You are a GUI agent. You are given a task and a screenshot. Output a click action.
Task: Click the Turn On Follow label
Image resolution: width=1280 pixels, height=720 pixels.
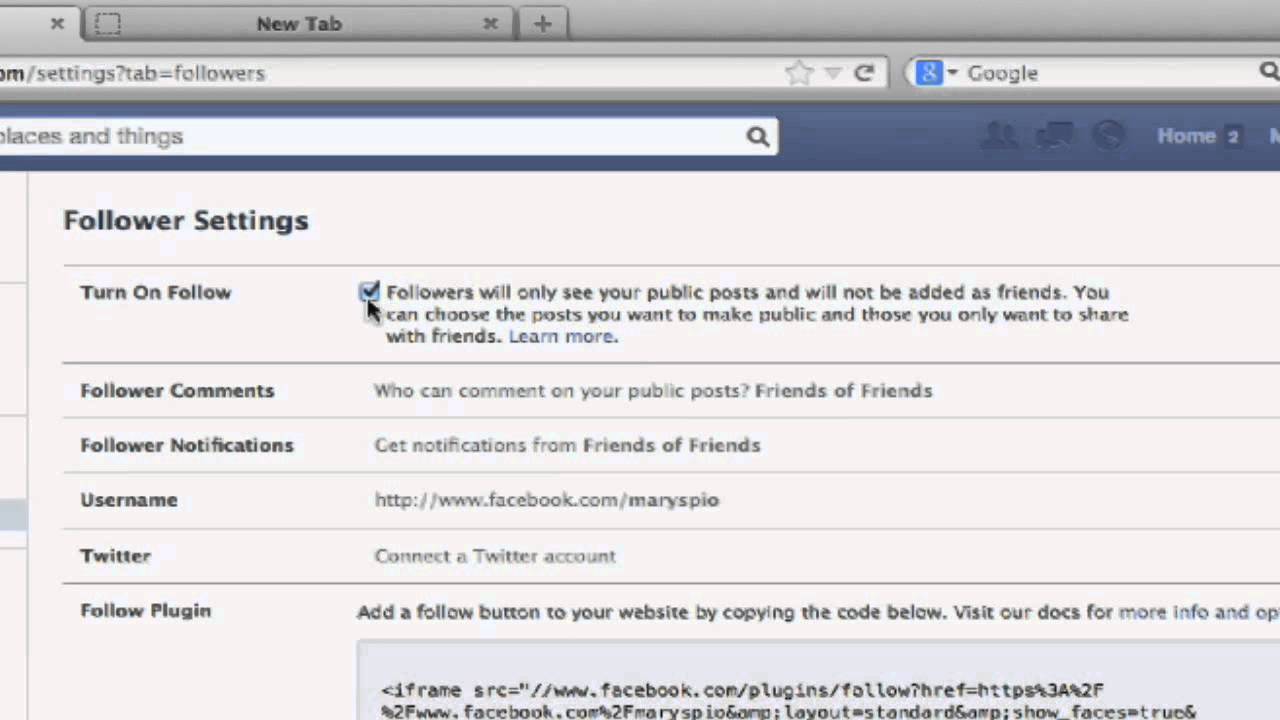pyautogui.click(x=156, y=292)
